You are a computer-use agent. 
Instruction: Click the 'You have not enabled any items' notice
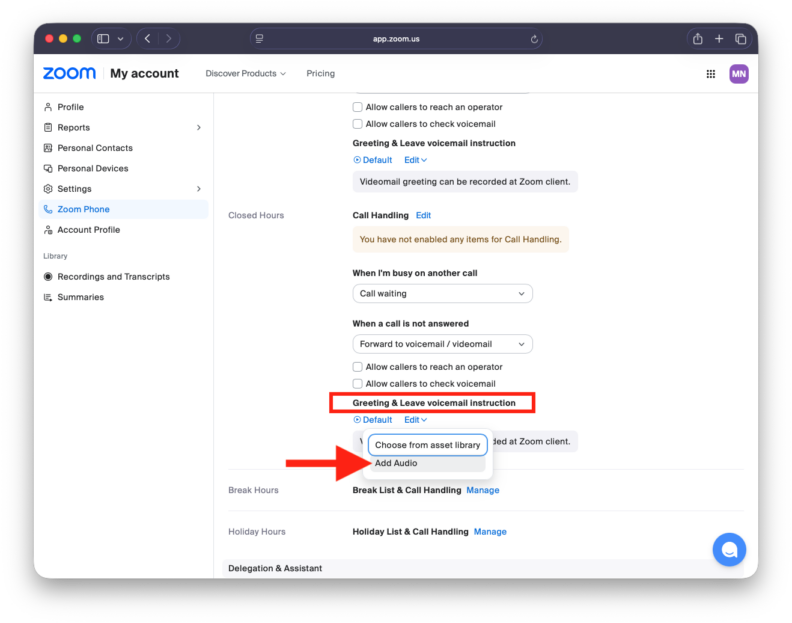(x=460, y=239)
